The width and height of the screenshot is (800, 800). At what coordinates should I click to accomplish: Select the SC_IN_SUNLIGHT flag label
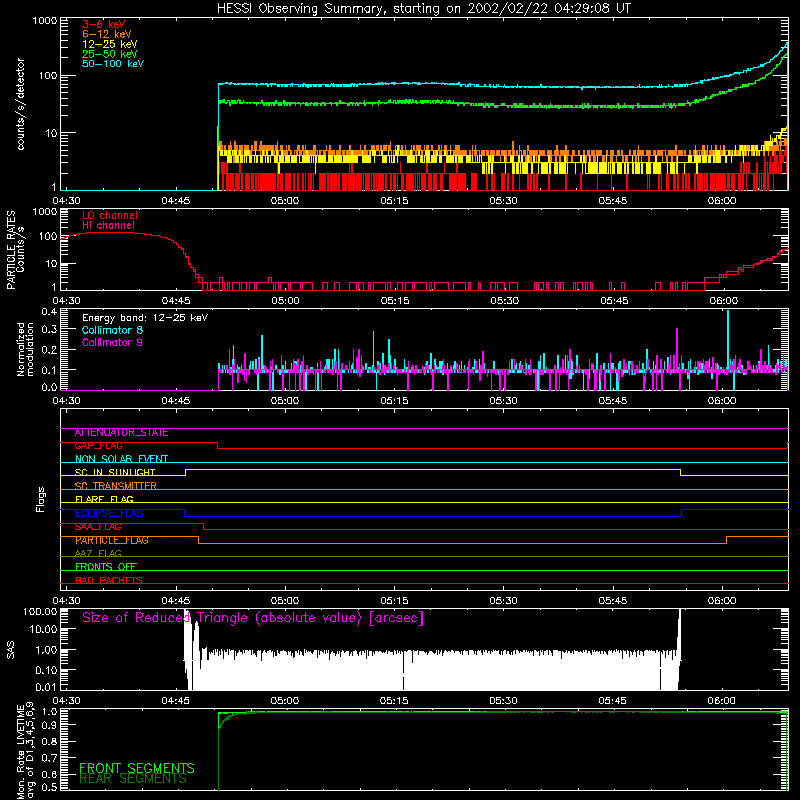[115, 472]
